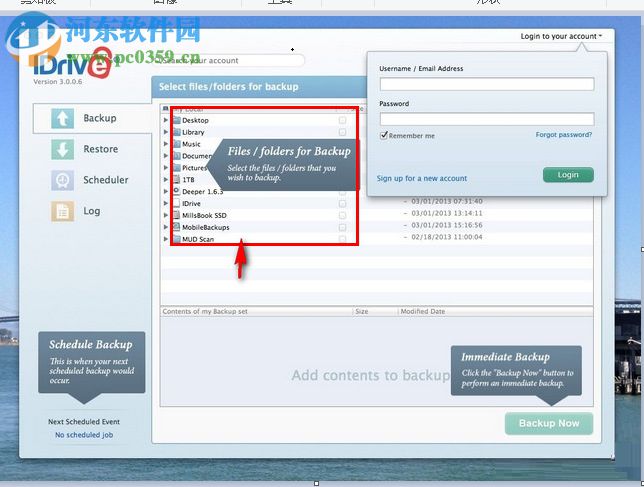The height and width of the screenshot is (487, 644).
Task: Click the 03/01/2013 15:16:56 date cell
Action: pos(447,225)
